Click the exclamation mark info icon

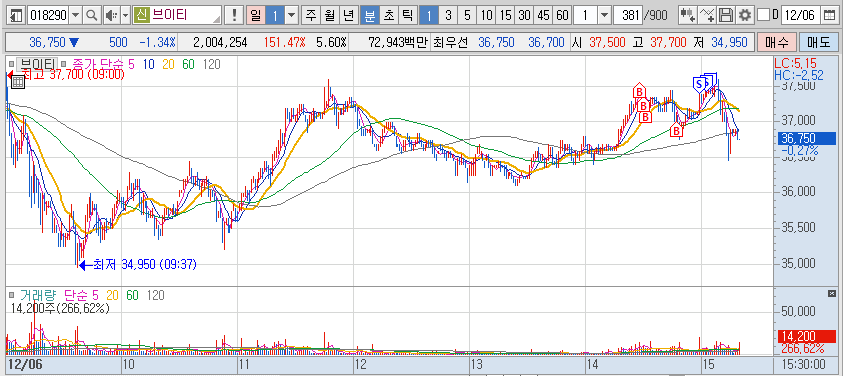point(234,15)
